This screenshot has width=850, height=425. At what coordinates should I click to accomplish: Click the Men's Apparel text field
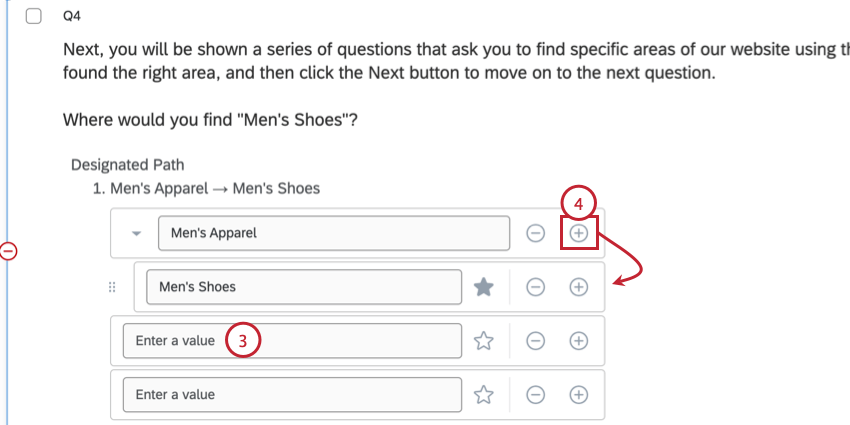(334, 233)
